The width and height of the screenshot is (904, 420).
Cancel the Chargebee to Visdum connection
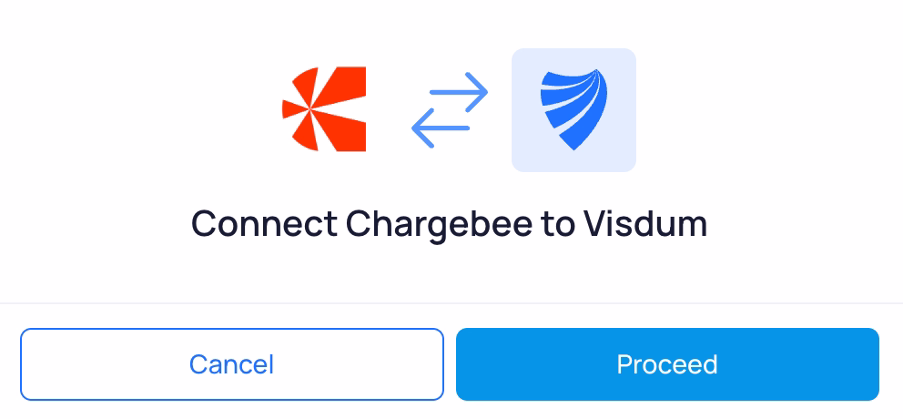pos(232,364)
